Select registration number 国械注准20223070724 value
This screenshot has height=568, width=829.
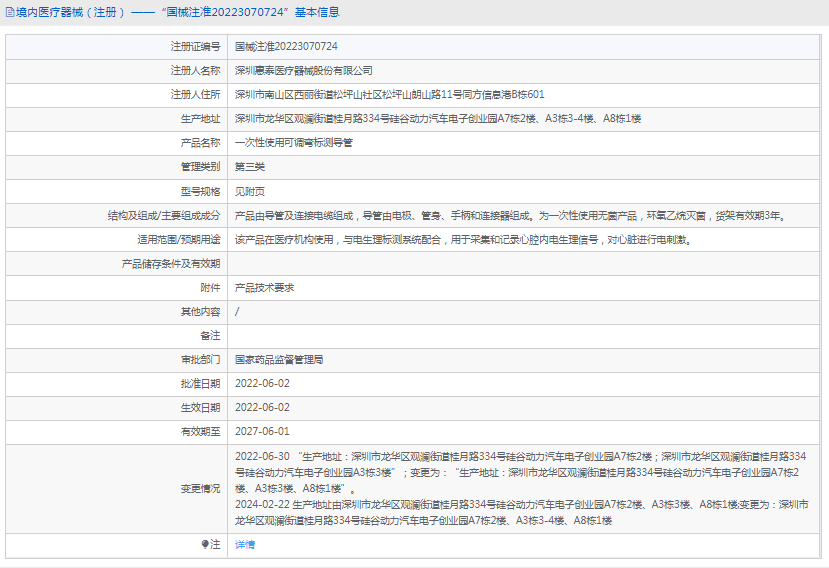(286, 47)
